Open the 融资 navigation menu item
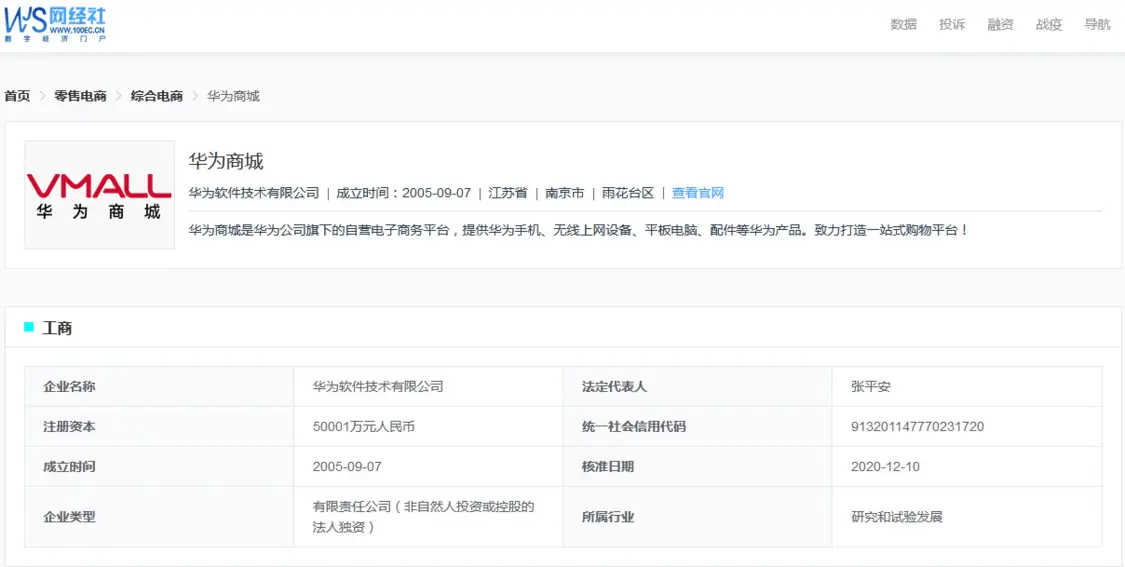This screenshot has width=1125, height=567. [1000, 24]
